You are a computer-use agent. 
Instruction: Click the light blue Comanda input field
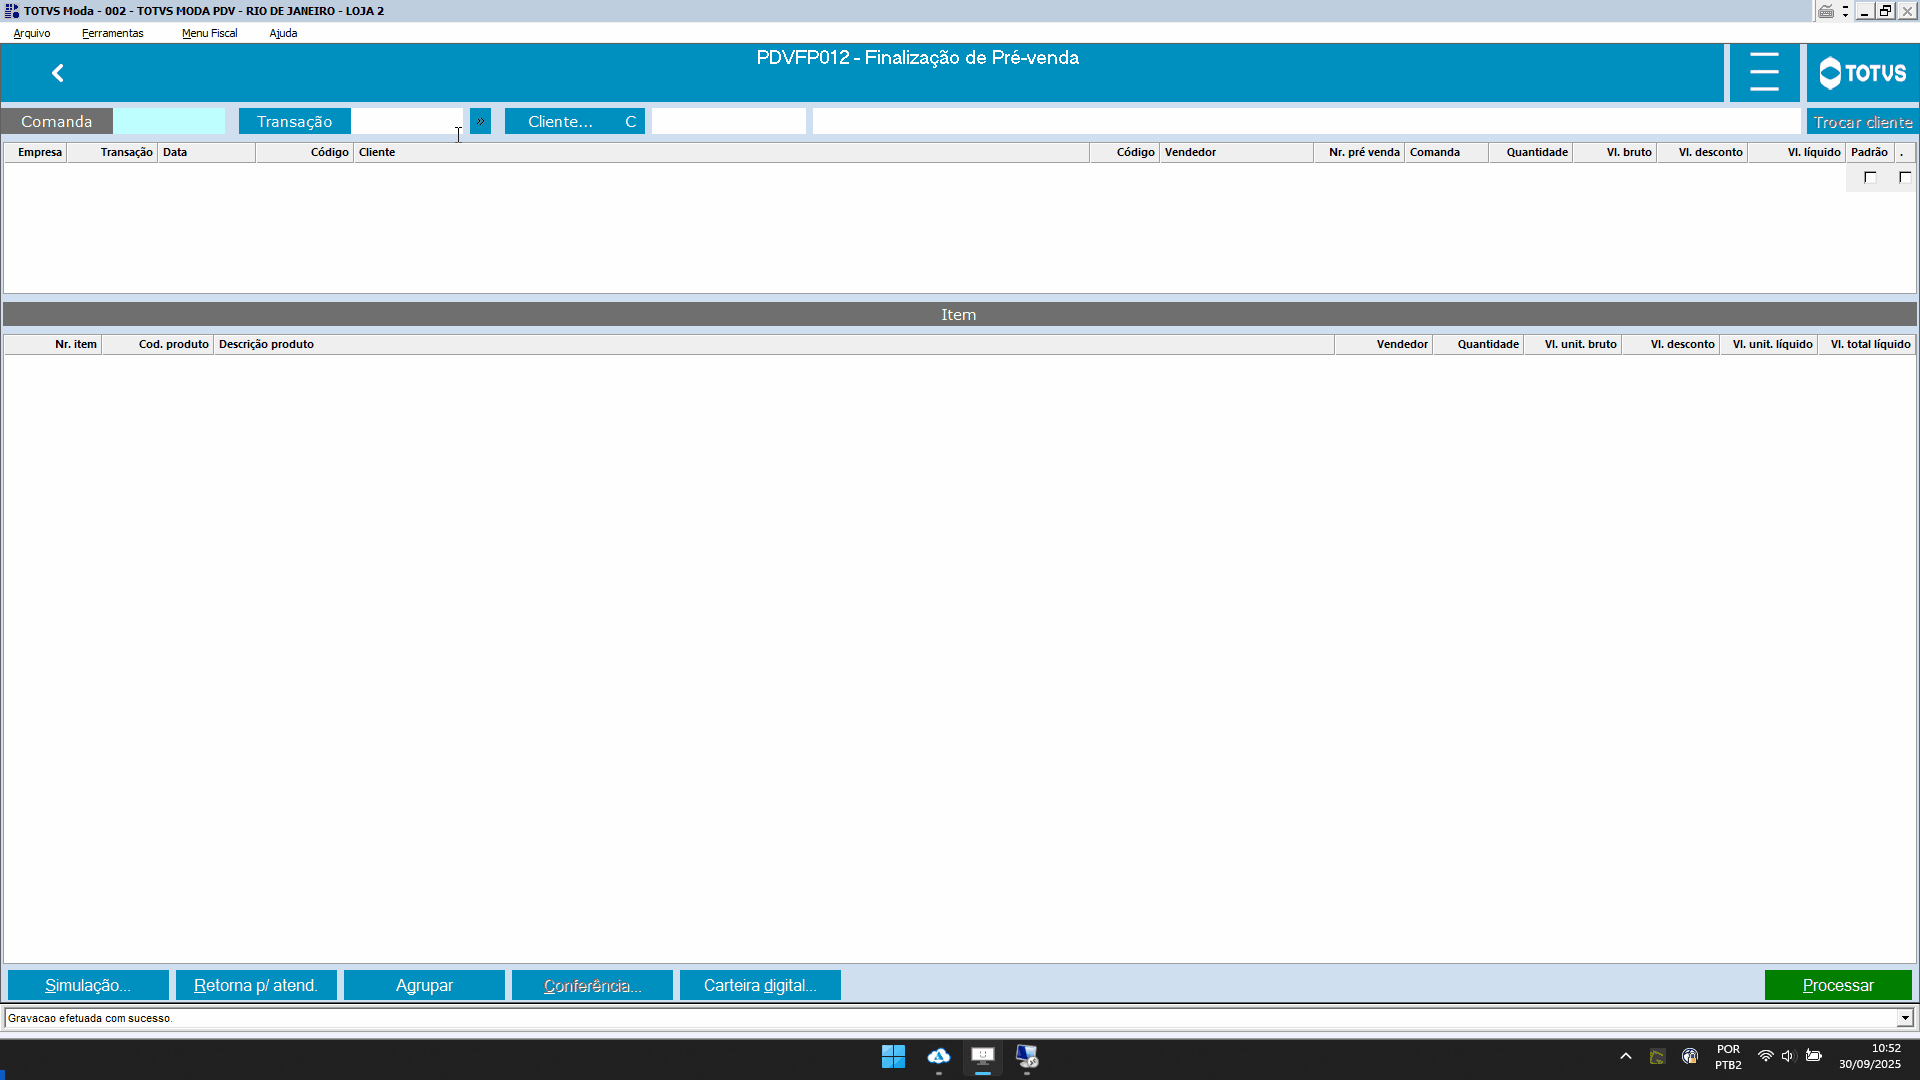[x=169, y=121]
